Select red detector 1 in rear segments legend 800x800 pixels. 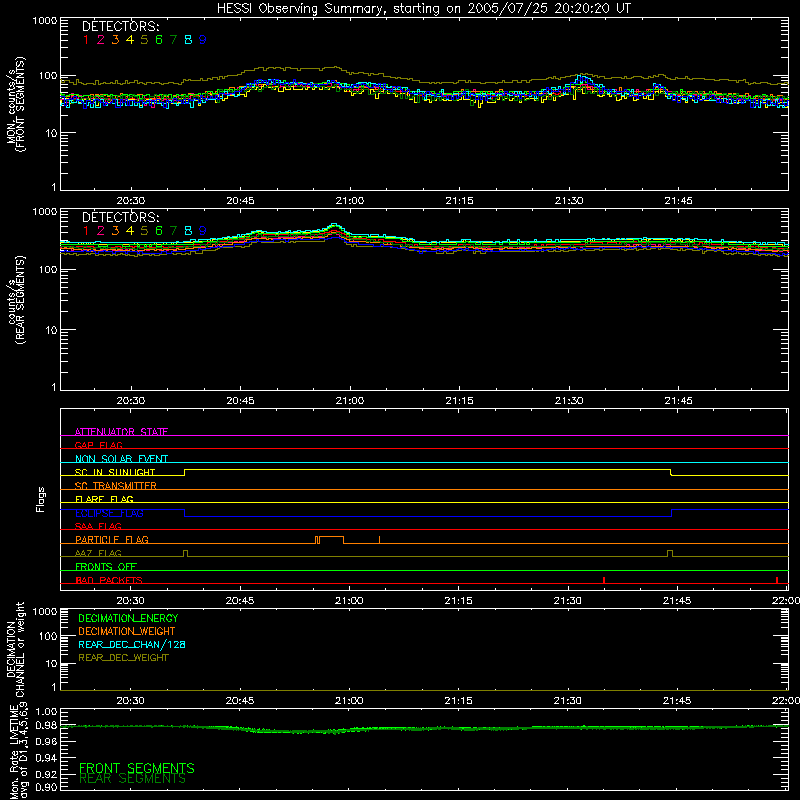[86, 231]
